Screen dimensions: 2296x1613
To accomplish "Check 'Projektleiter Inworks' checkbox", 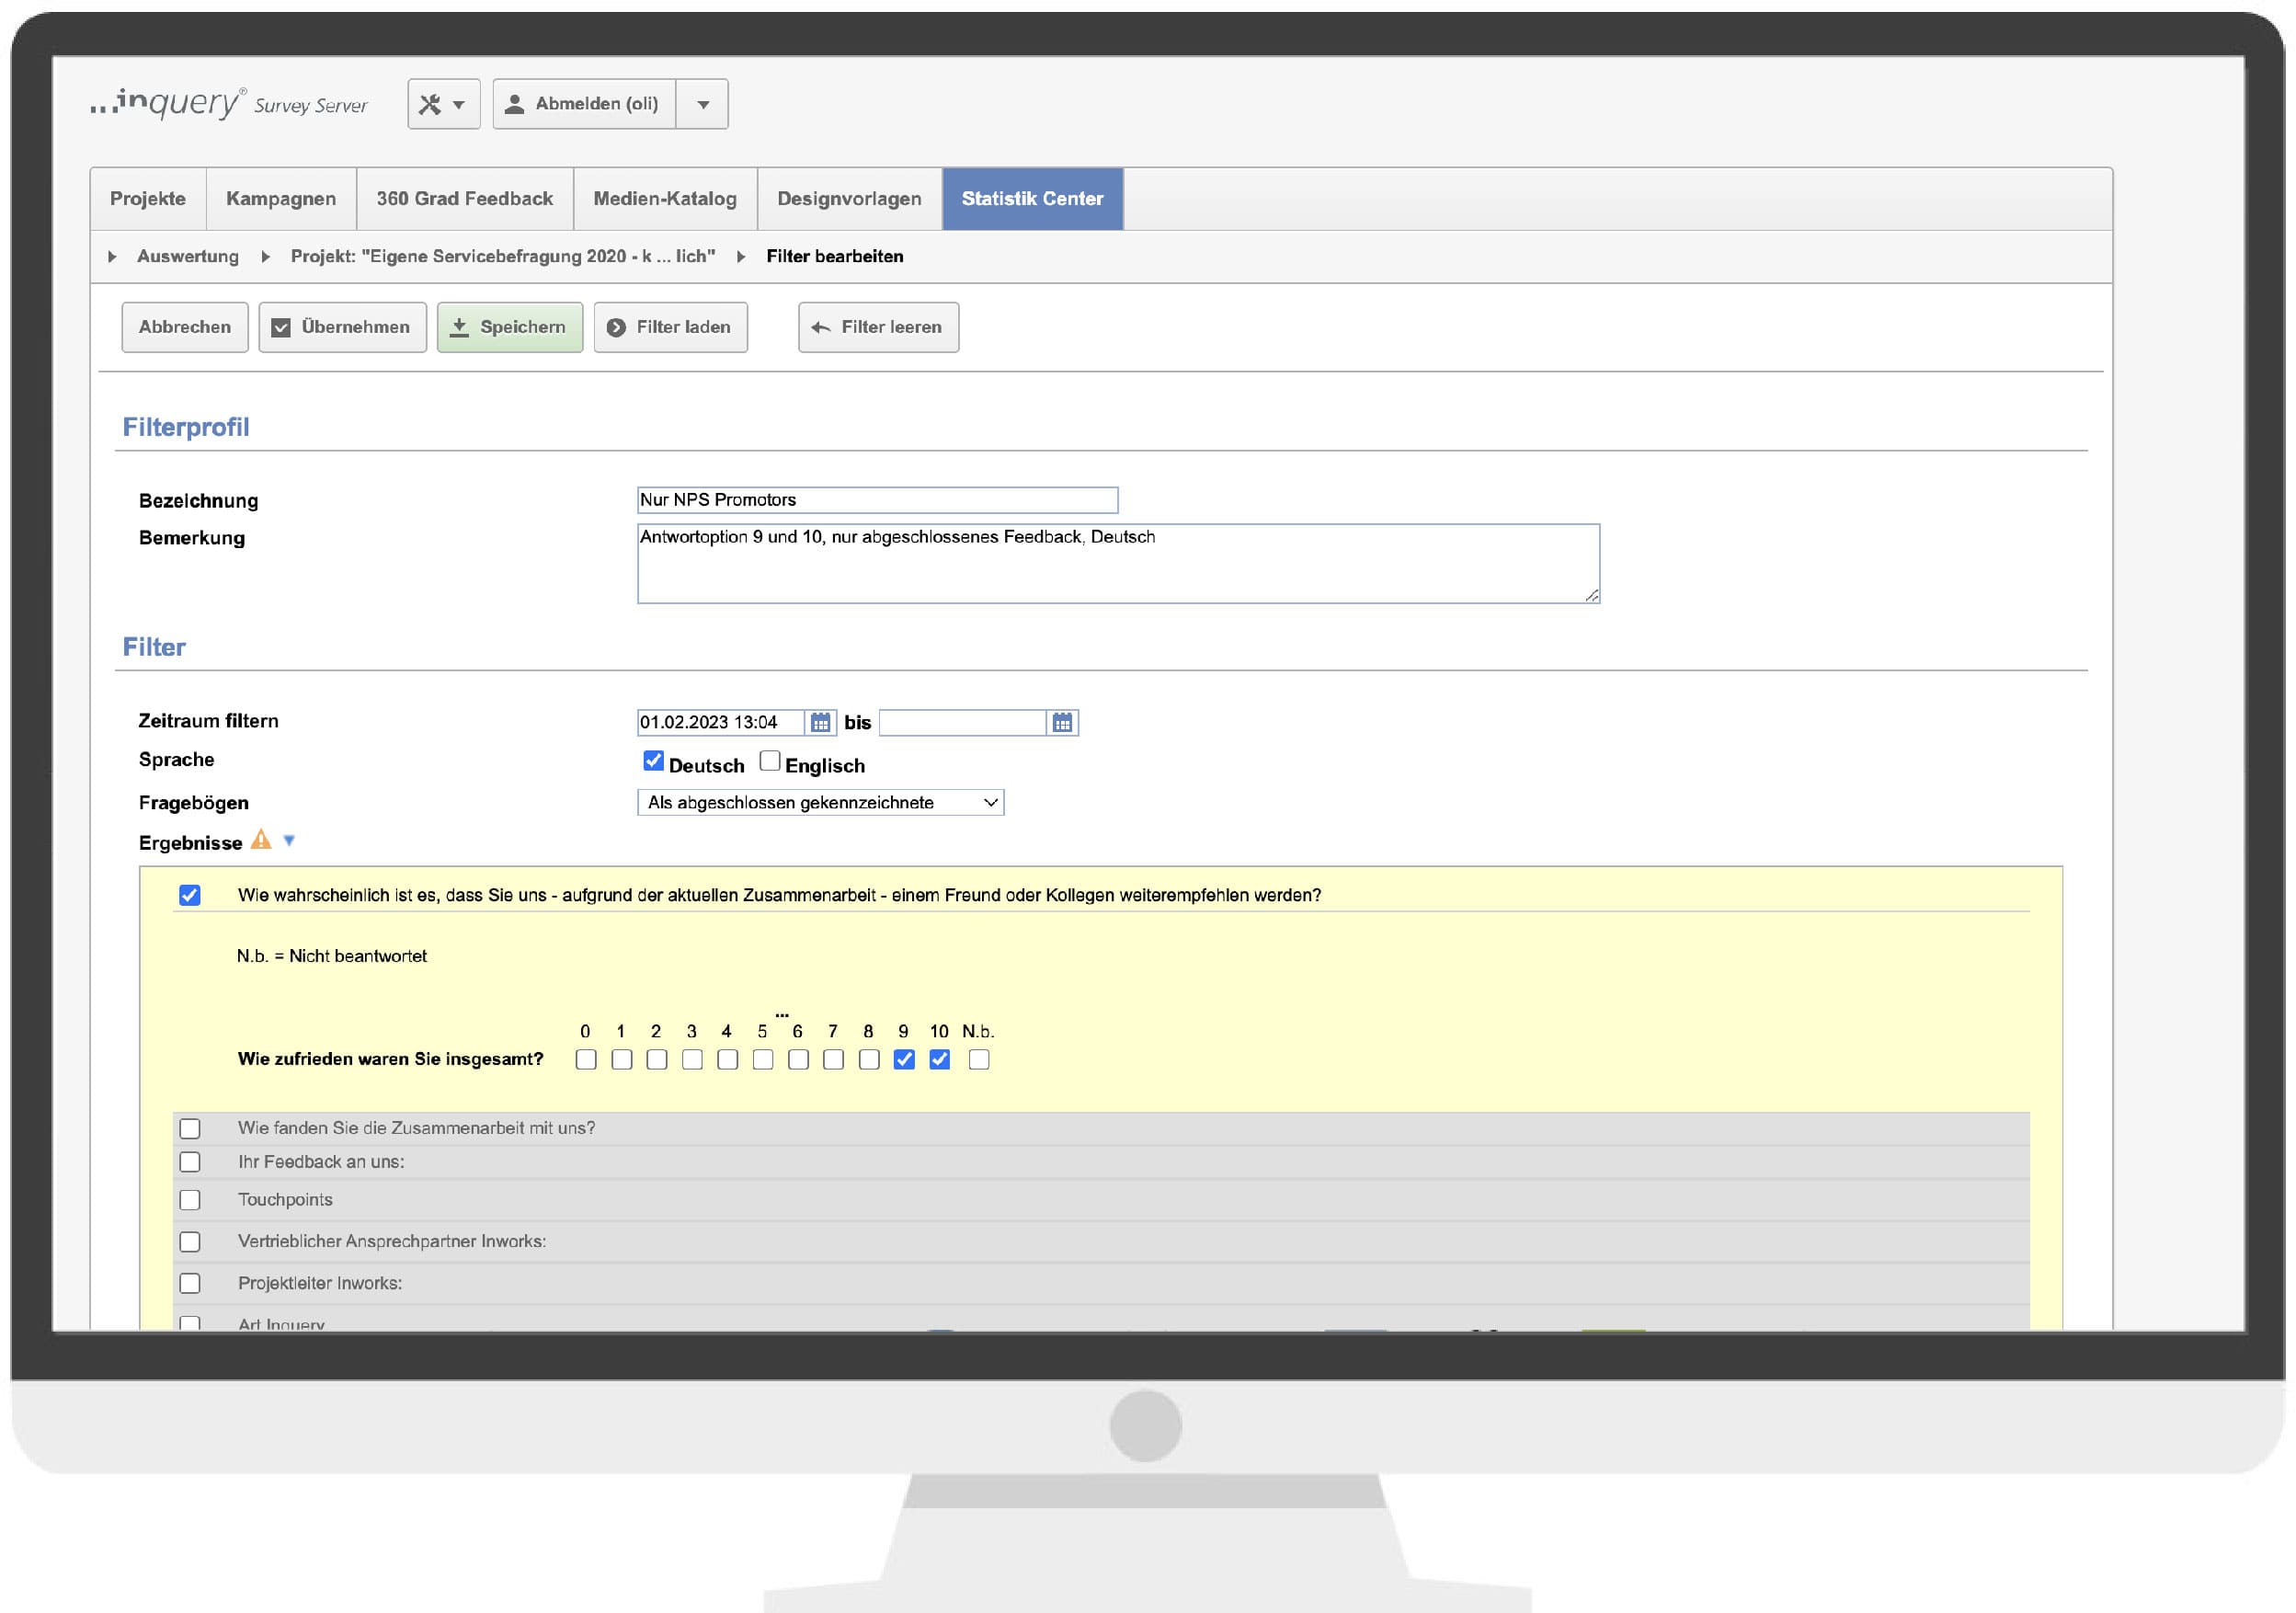I will pos(190,1283).
